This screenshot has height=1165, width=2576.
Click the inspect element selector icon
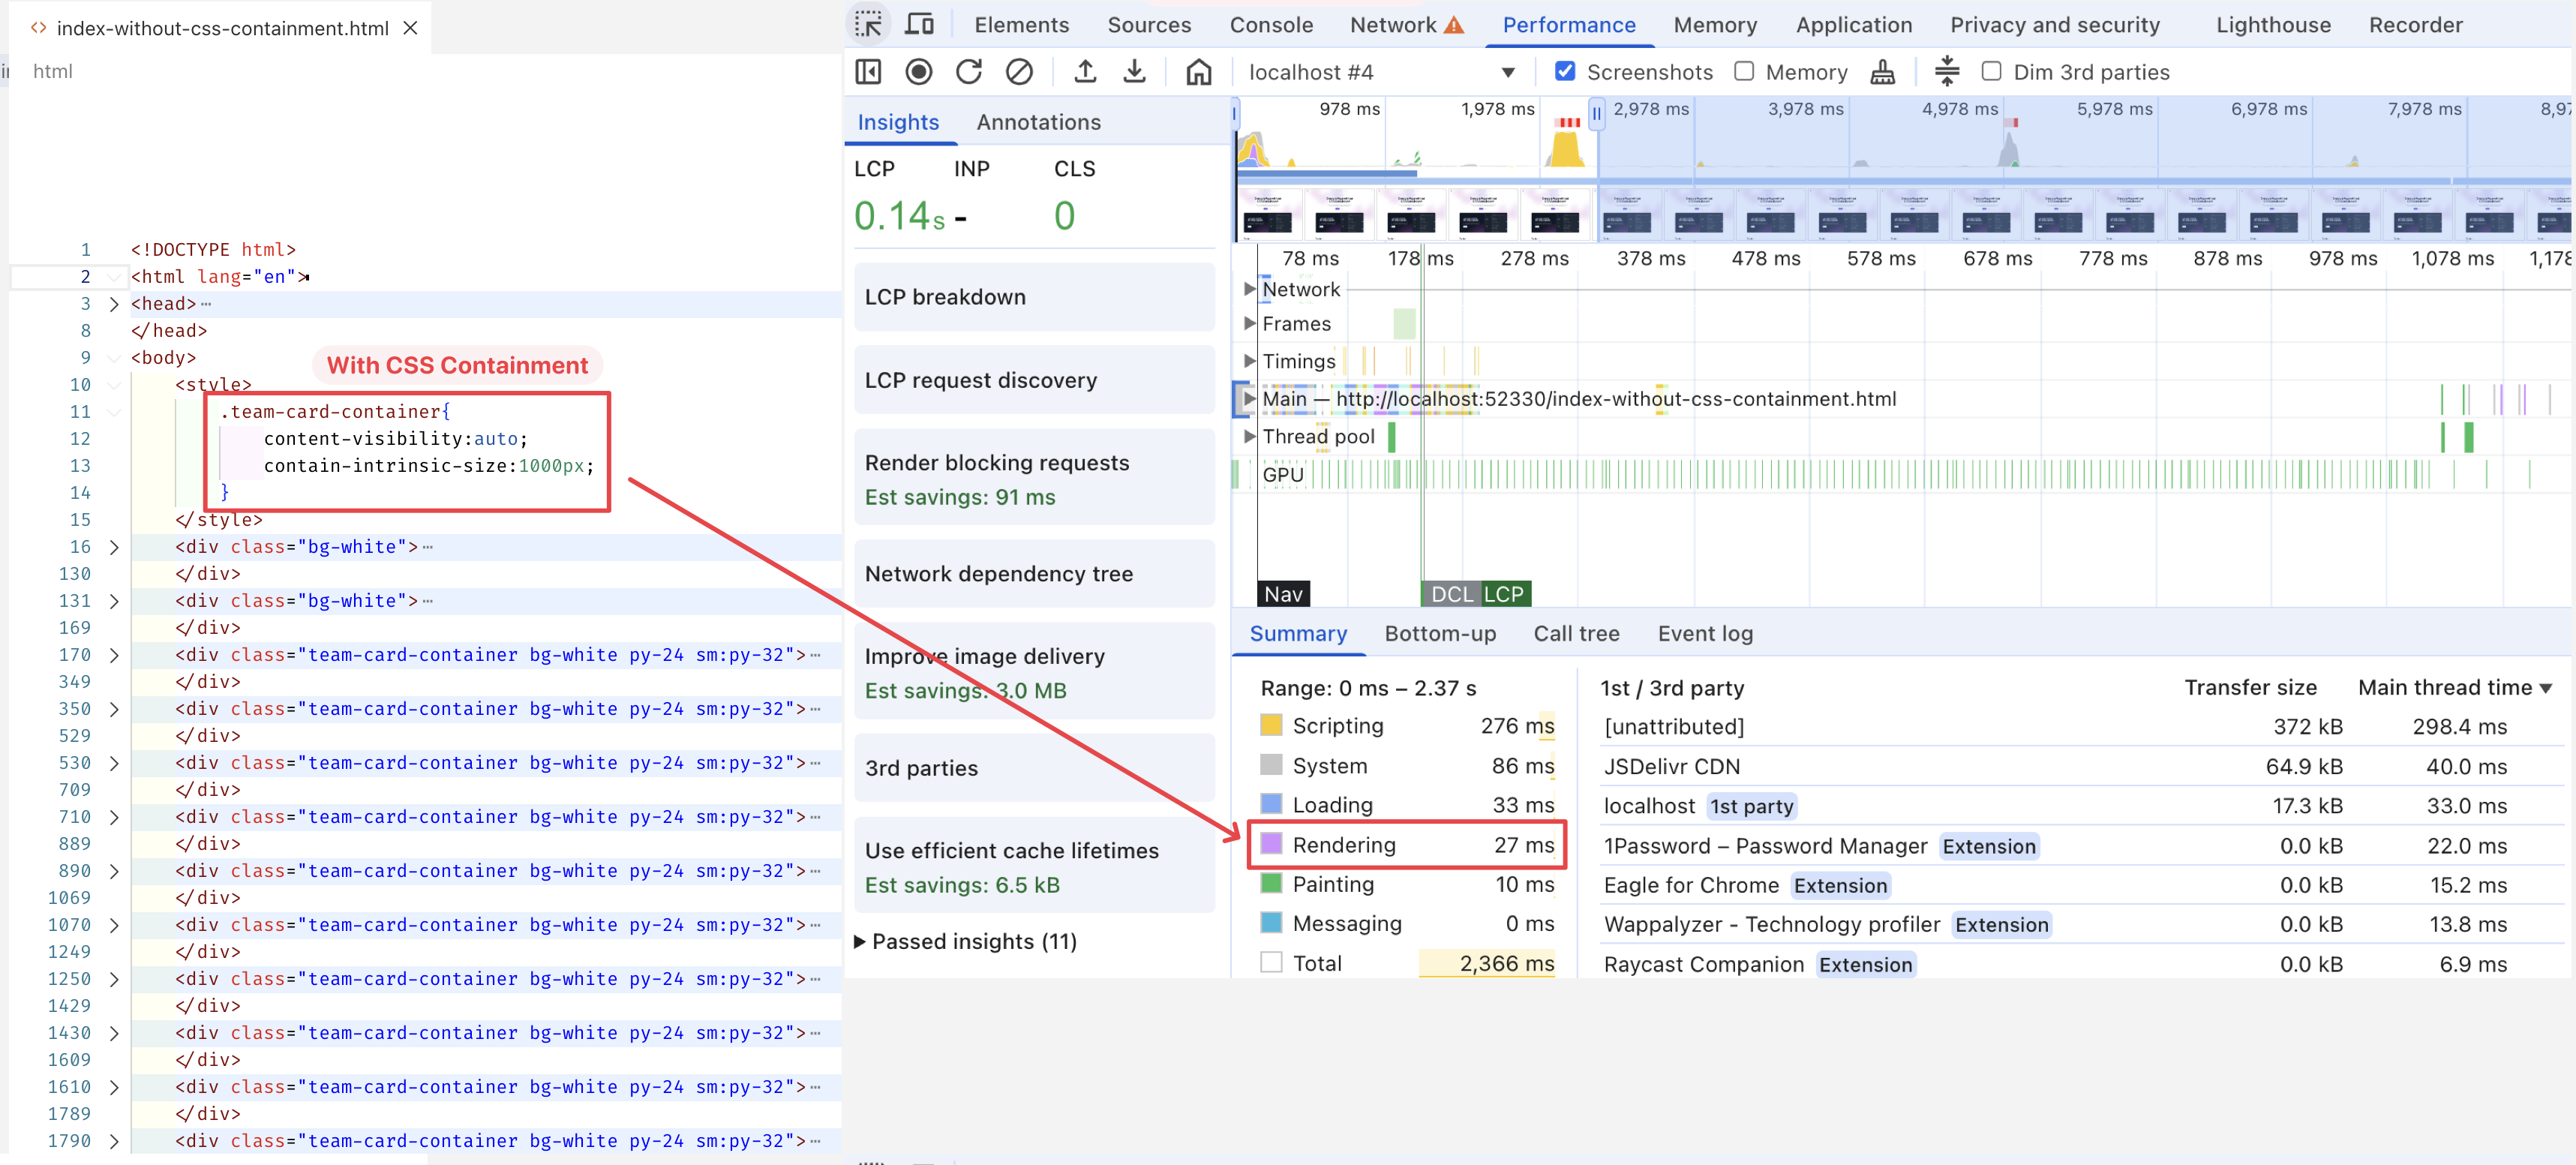[x=868, y=24]
